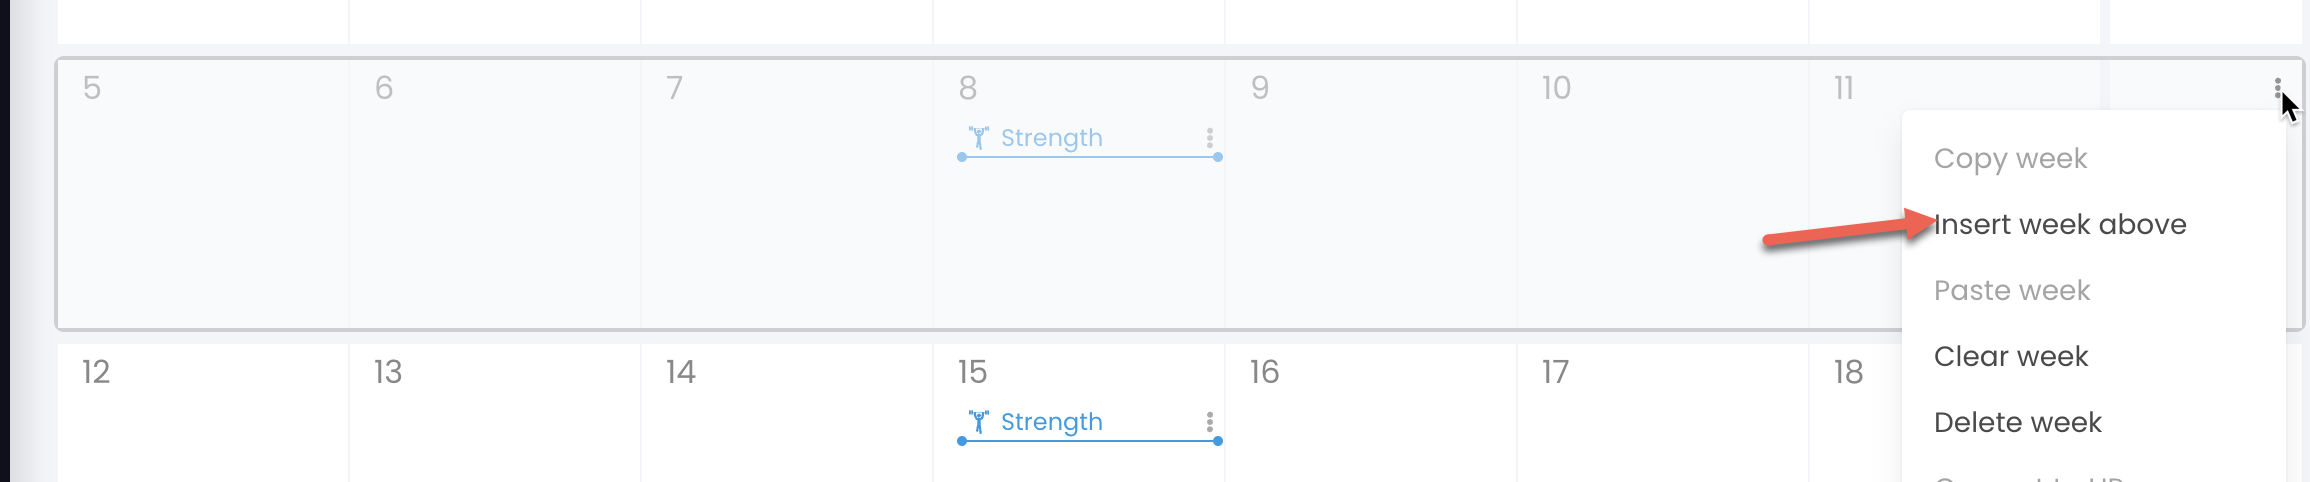Select the day 16 calendar cell
The image size is (2310, 482).
1371,413
